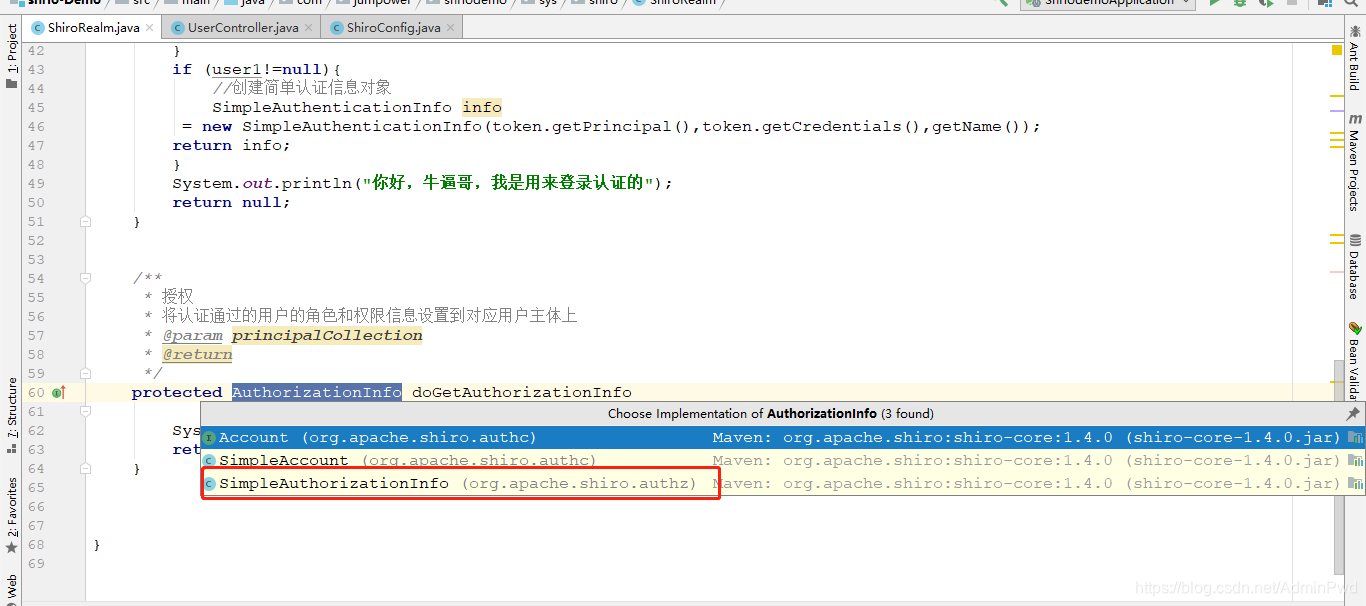Image resolution: width=1366 pixels, height=606 pixels.
Task: Collapse the code block at line 51
Action: coord(85,221)
